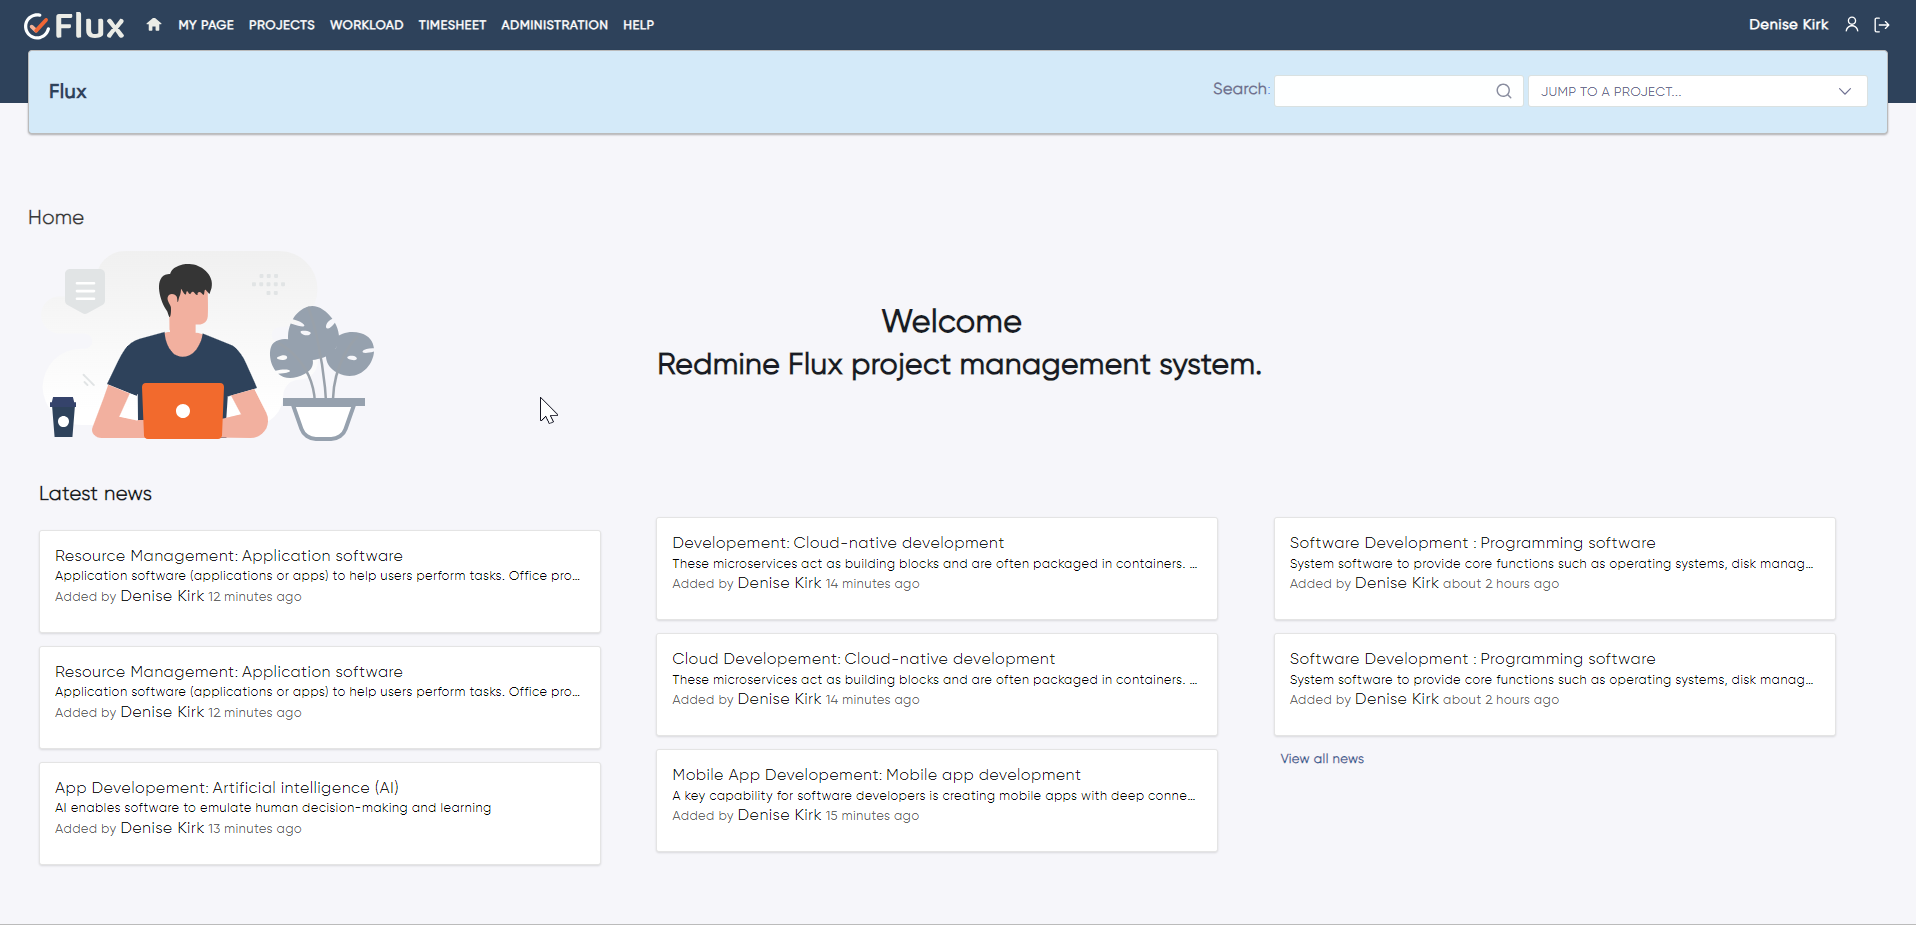This screenshot has height=925, width=1916.
Task: Open user profile icon beside Denise Kirk
Action: 1851,25
